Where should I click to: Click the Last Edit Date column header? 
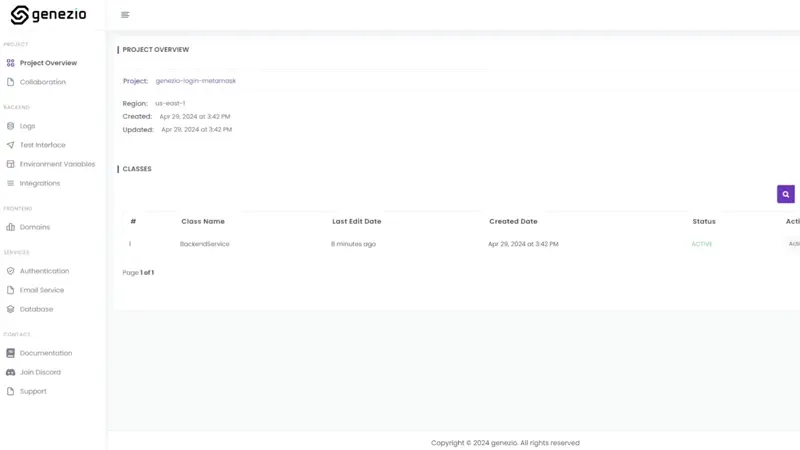(357, 221)
